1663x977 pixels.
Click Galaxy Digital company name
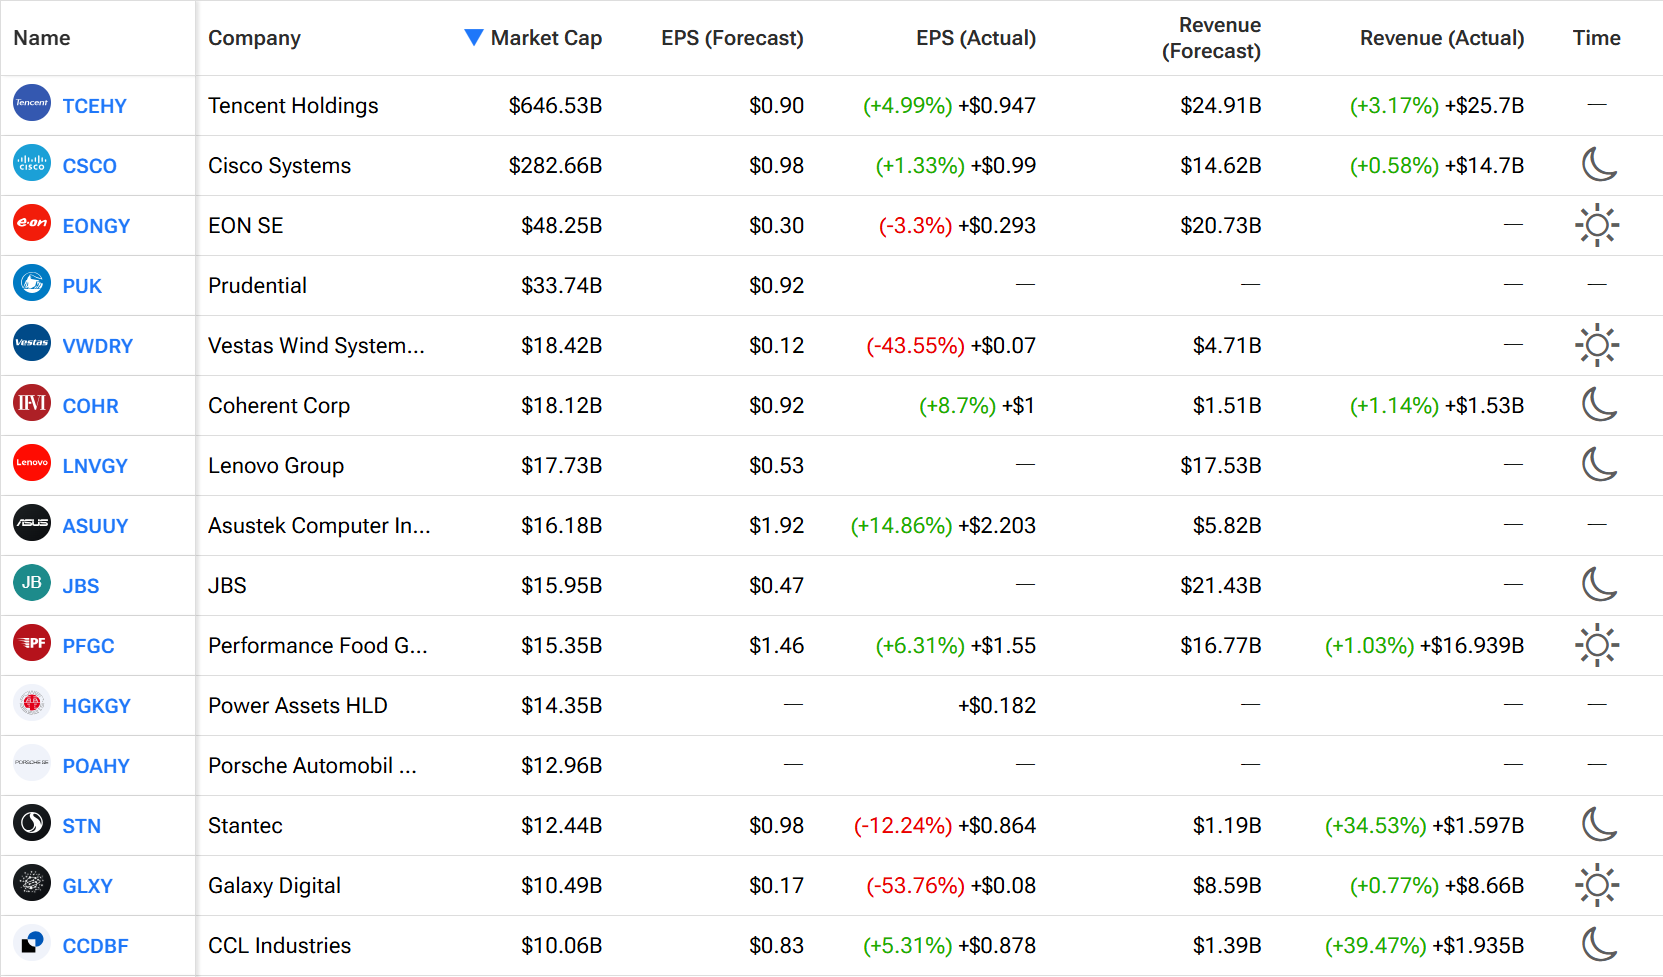[274, 886]
